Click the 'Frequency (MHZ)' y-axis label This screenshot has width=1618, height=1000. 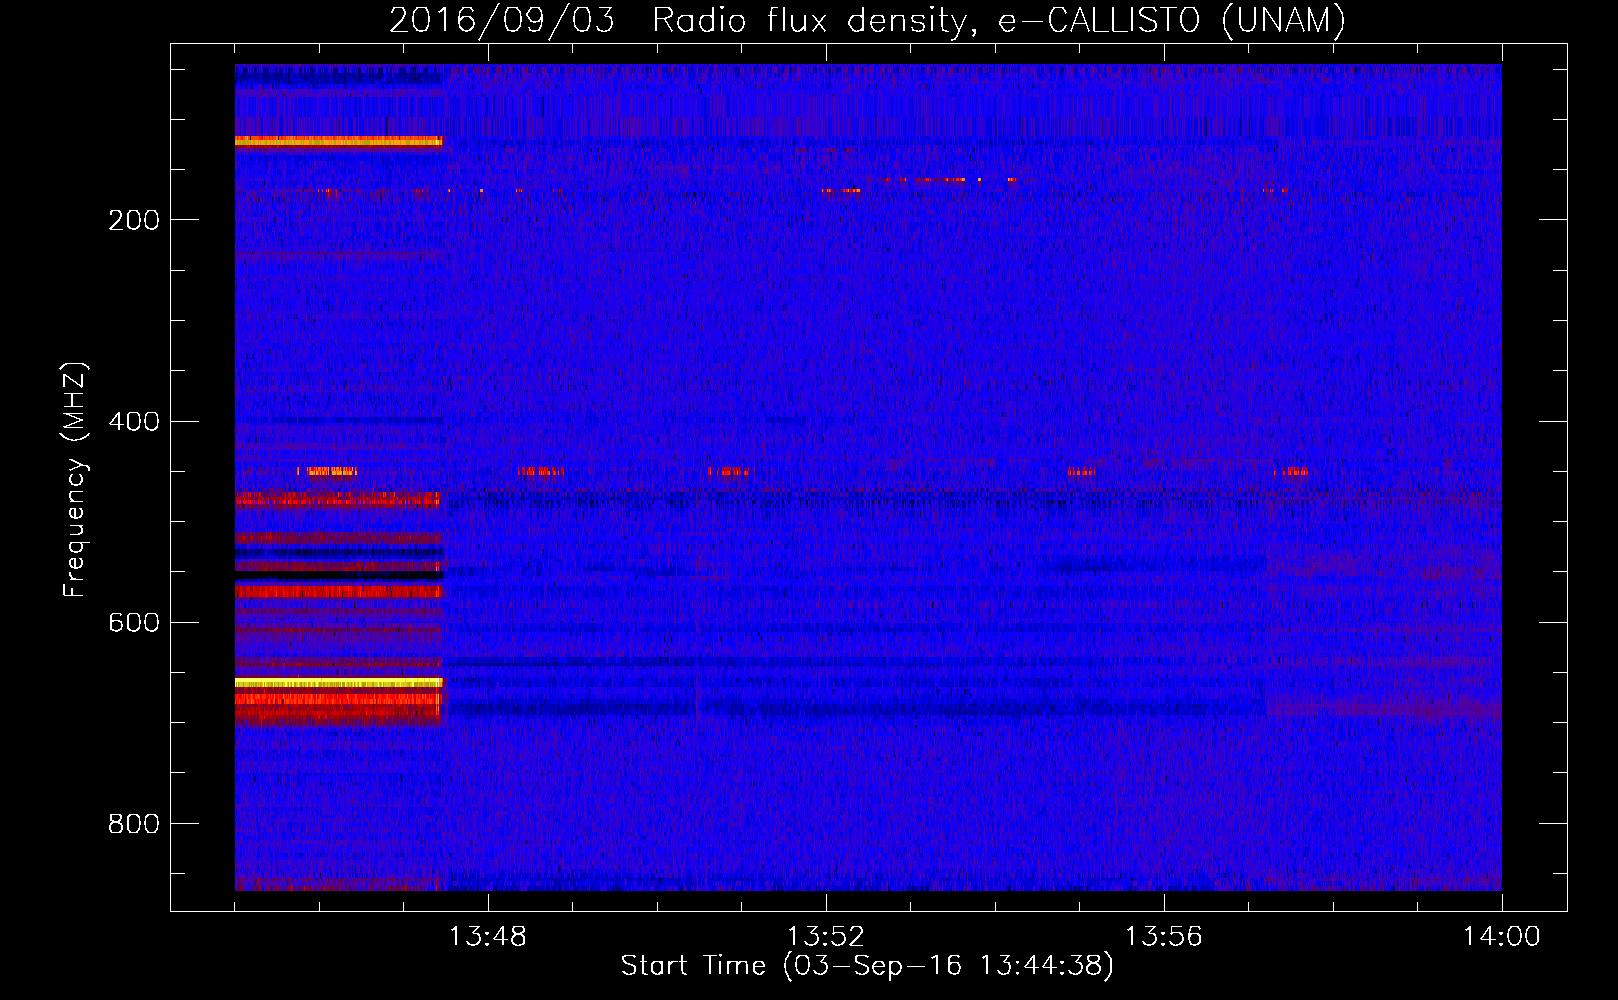tap(75, 480)
